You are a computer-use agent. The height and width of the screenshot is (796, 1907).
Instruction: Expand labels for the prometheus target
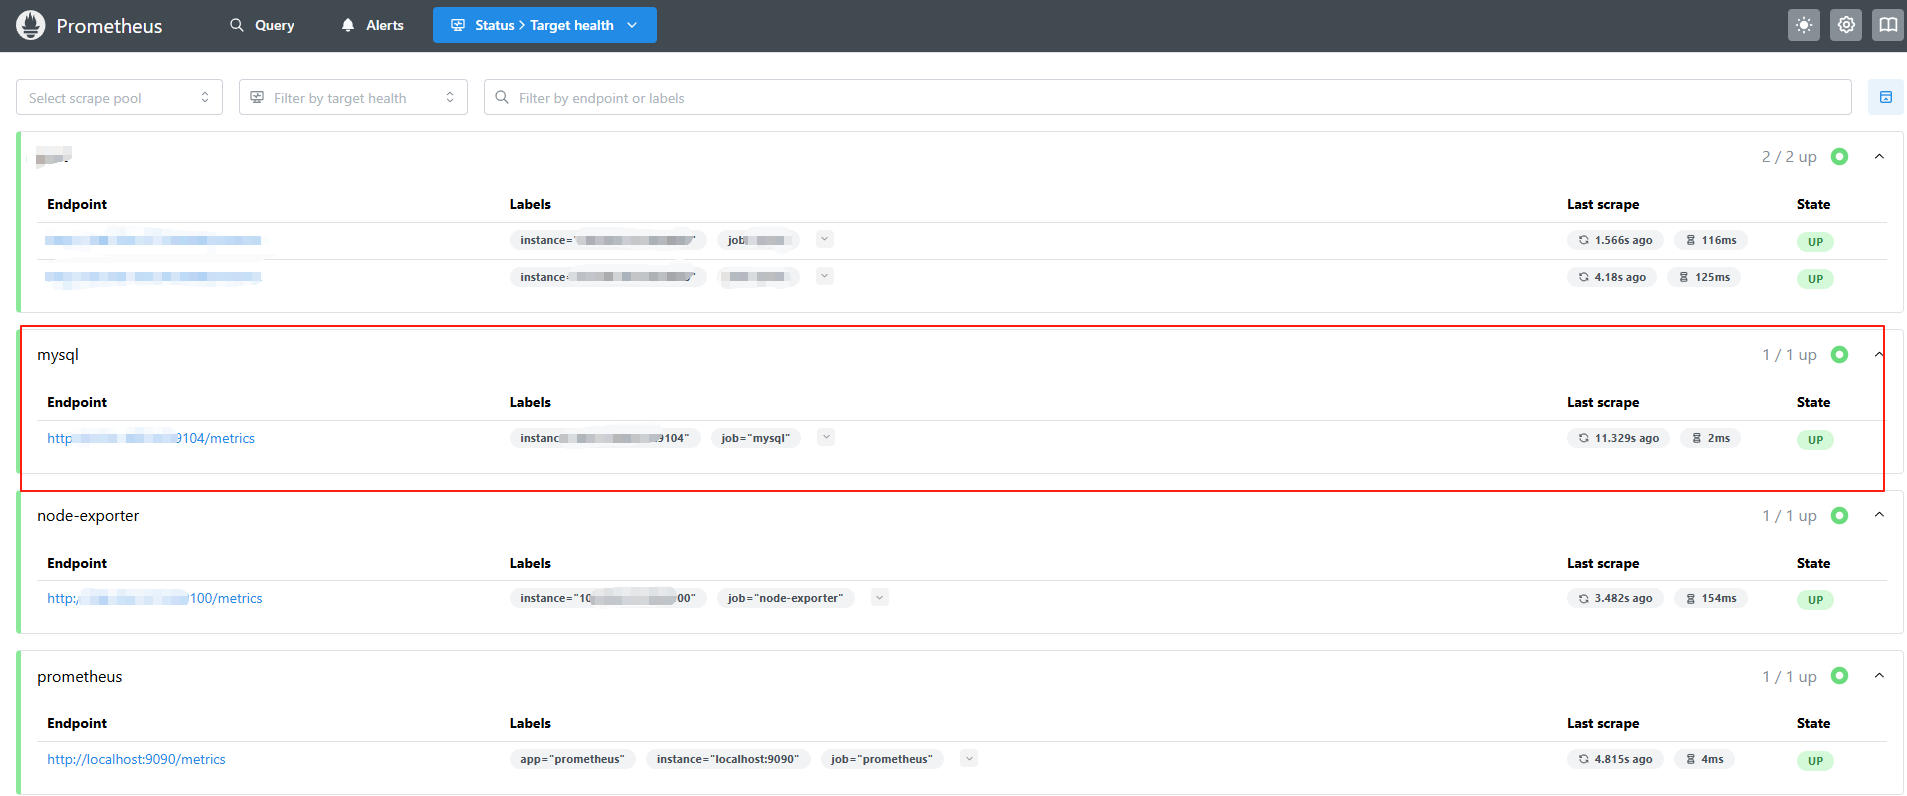point(969,758)
